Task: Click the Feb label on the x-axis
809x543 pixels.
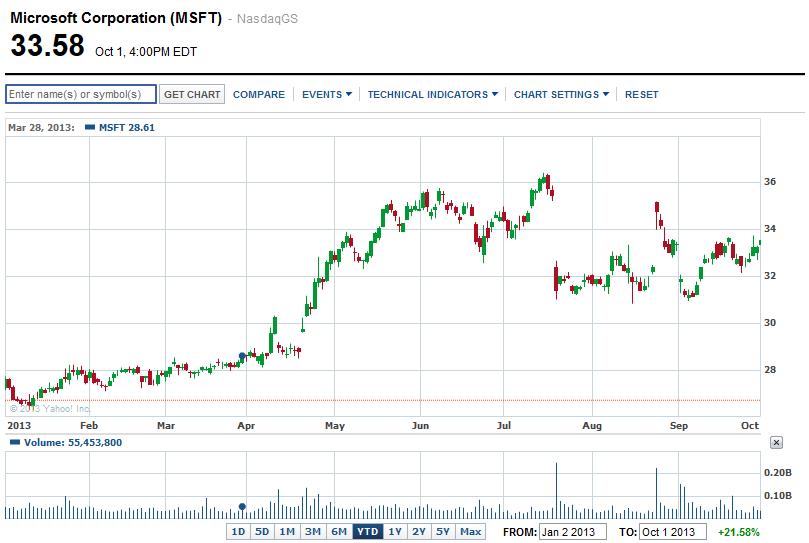Action: [89, 426]
